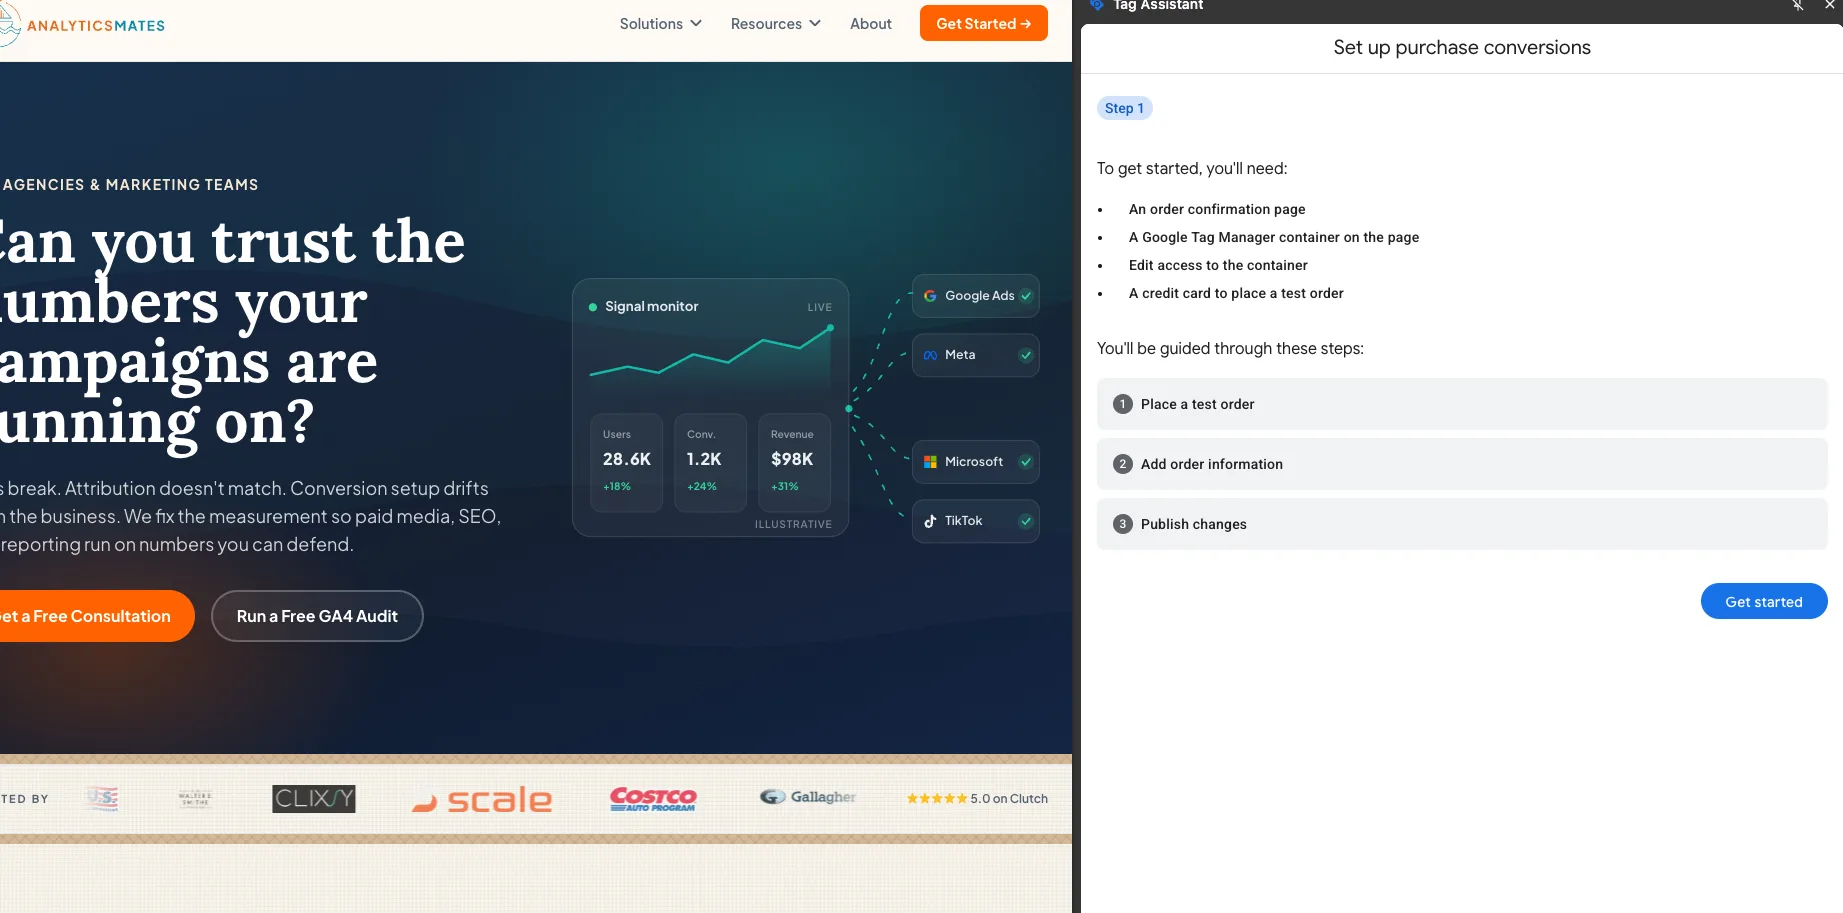
Task: Click Get a Free Consultation button
Action: (x=95, y=616)
